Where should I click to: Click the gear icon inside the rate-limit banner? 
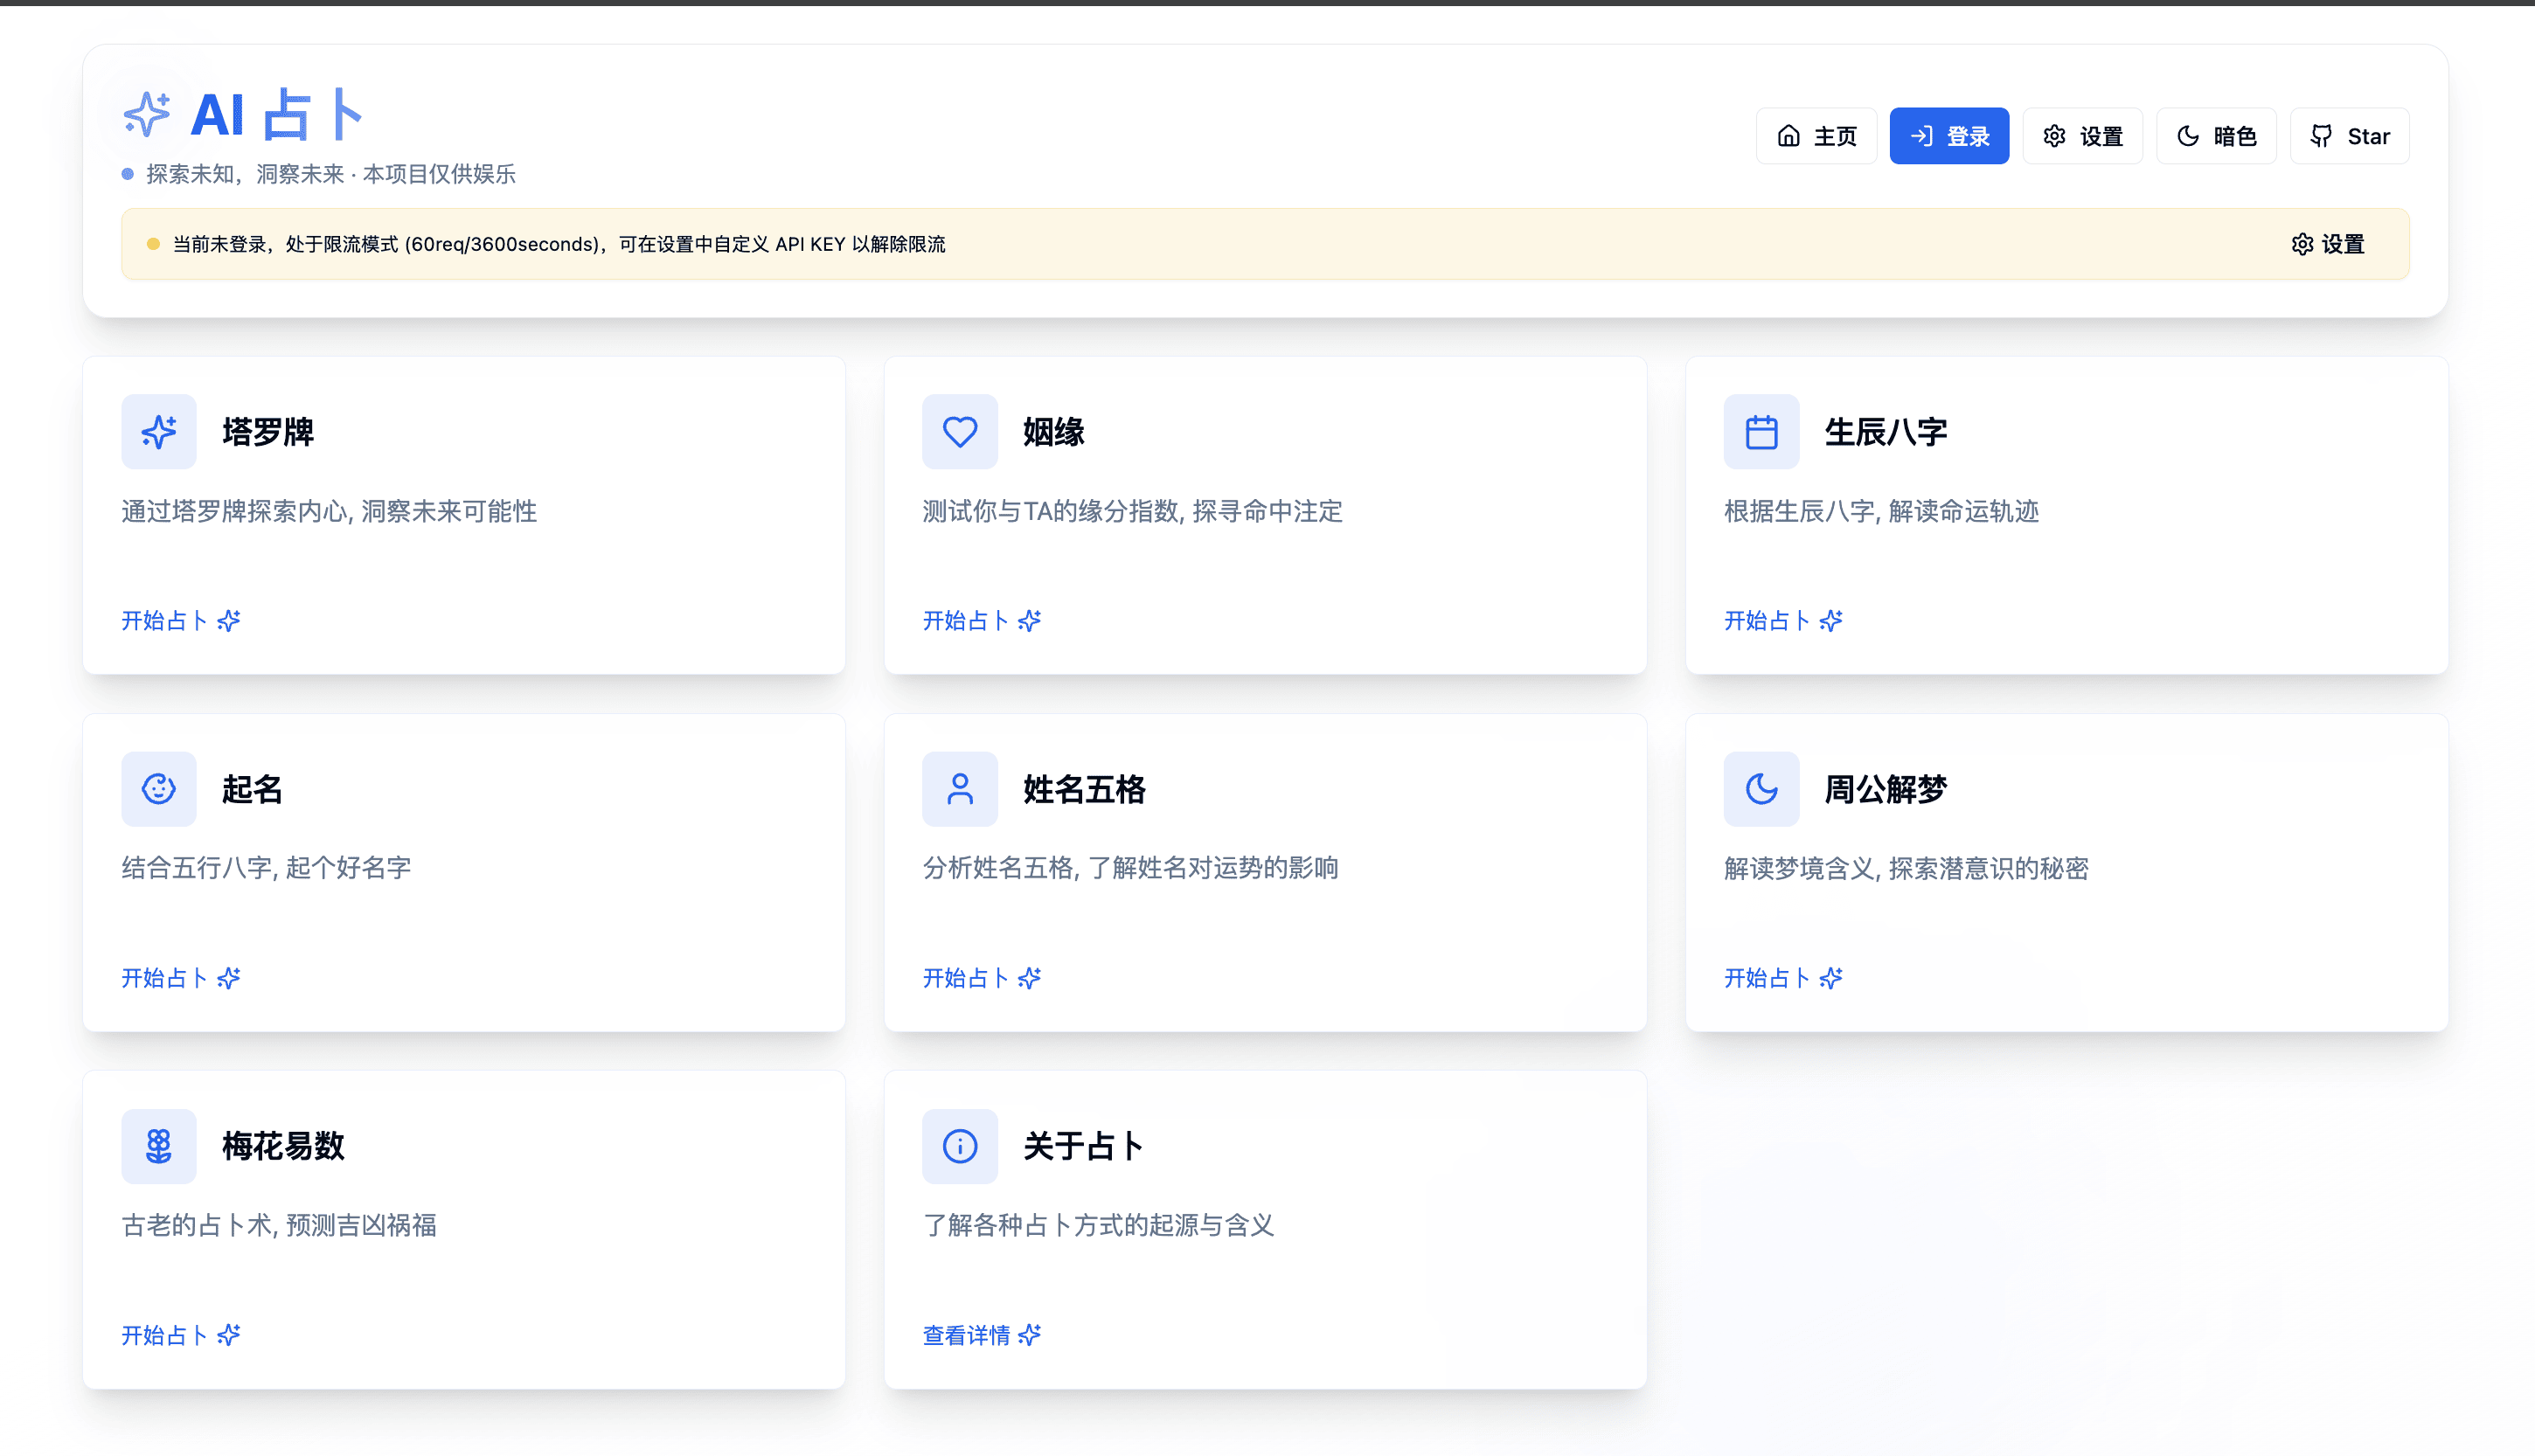2303,243
